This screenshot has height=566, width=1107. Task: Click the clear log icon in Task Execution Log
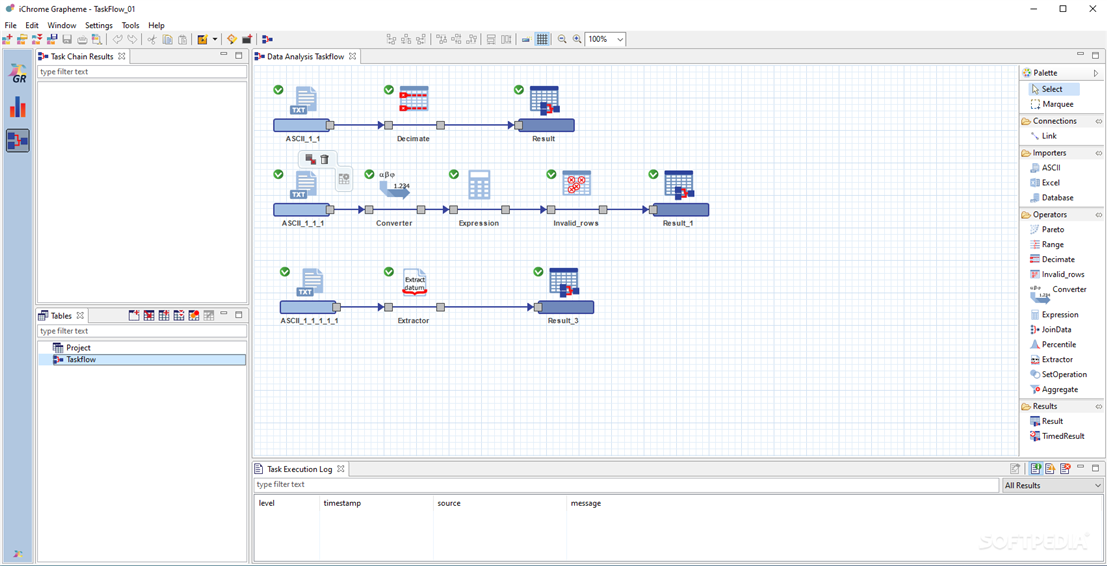click(x=1015, y=468)
